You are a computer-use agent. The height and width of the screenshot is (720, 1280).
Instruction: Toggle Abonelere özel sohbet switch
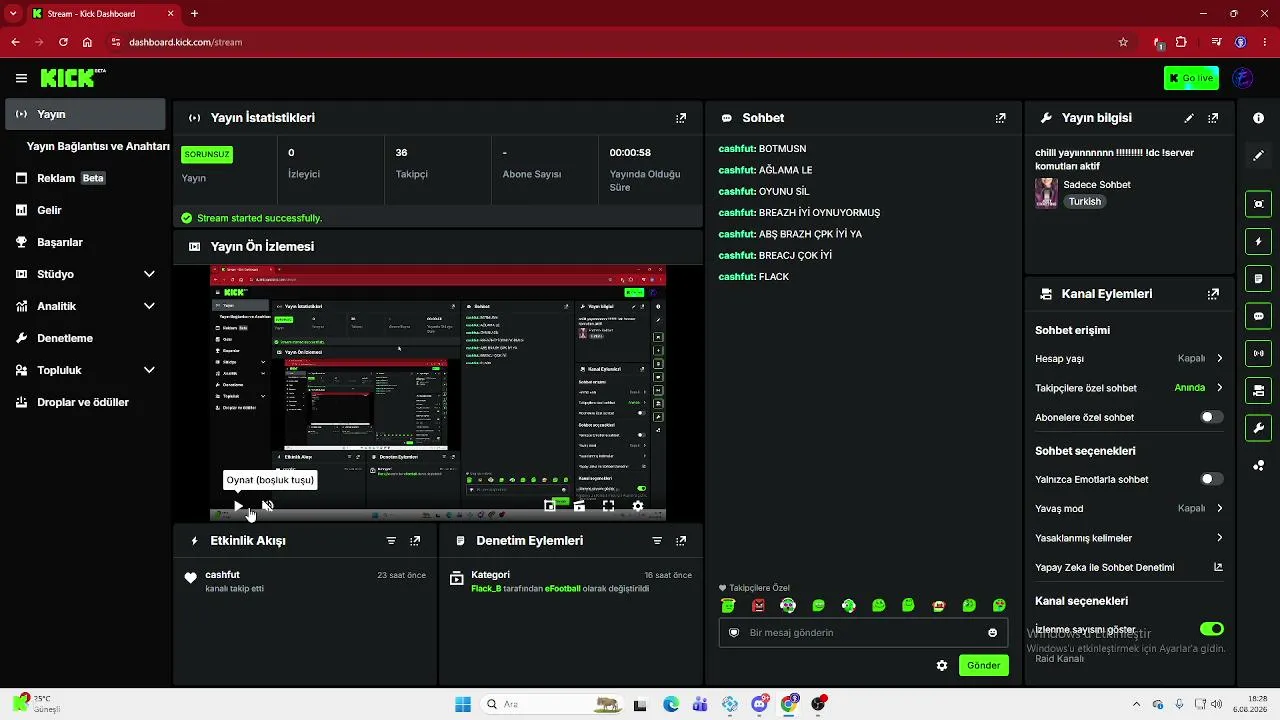[1211, 417]
